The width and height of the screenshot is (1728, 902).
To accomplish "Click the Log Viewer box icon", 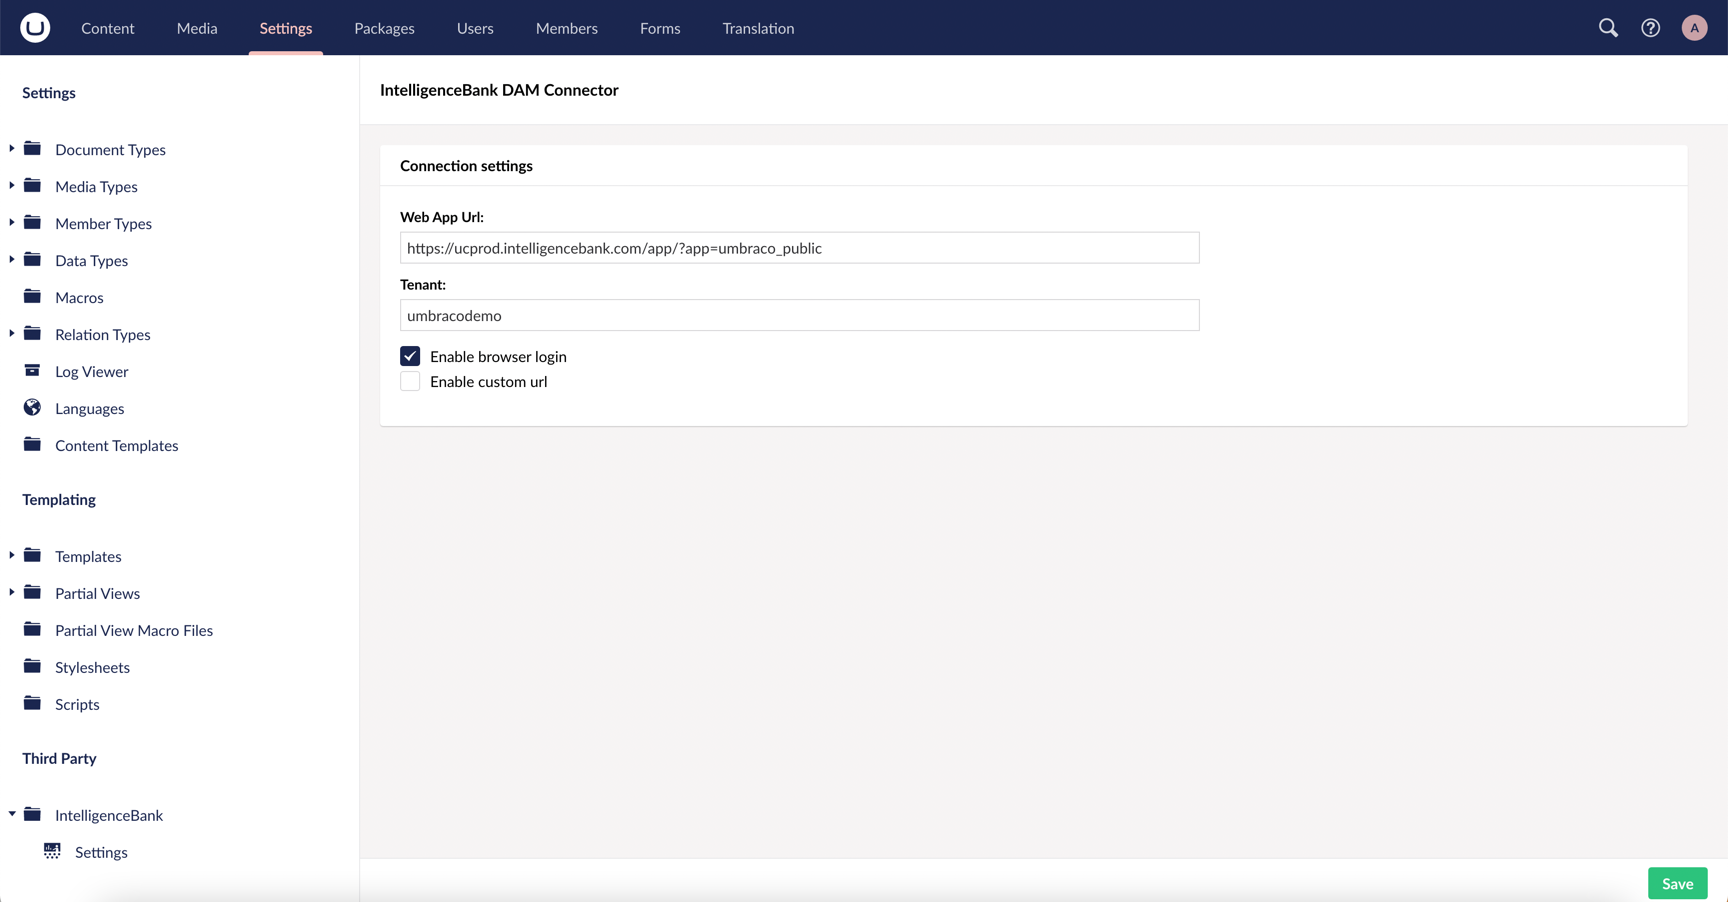I will point(32,371).
